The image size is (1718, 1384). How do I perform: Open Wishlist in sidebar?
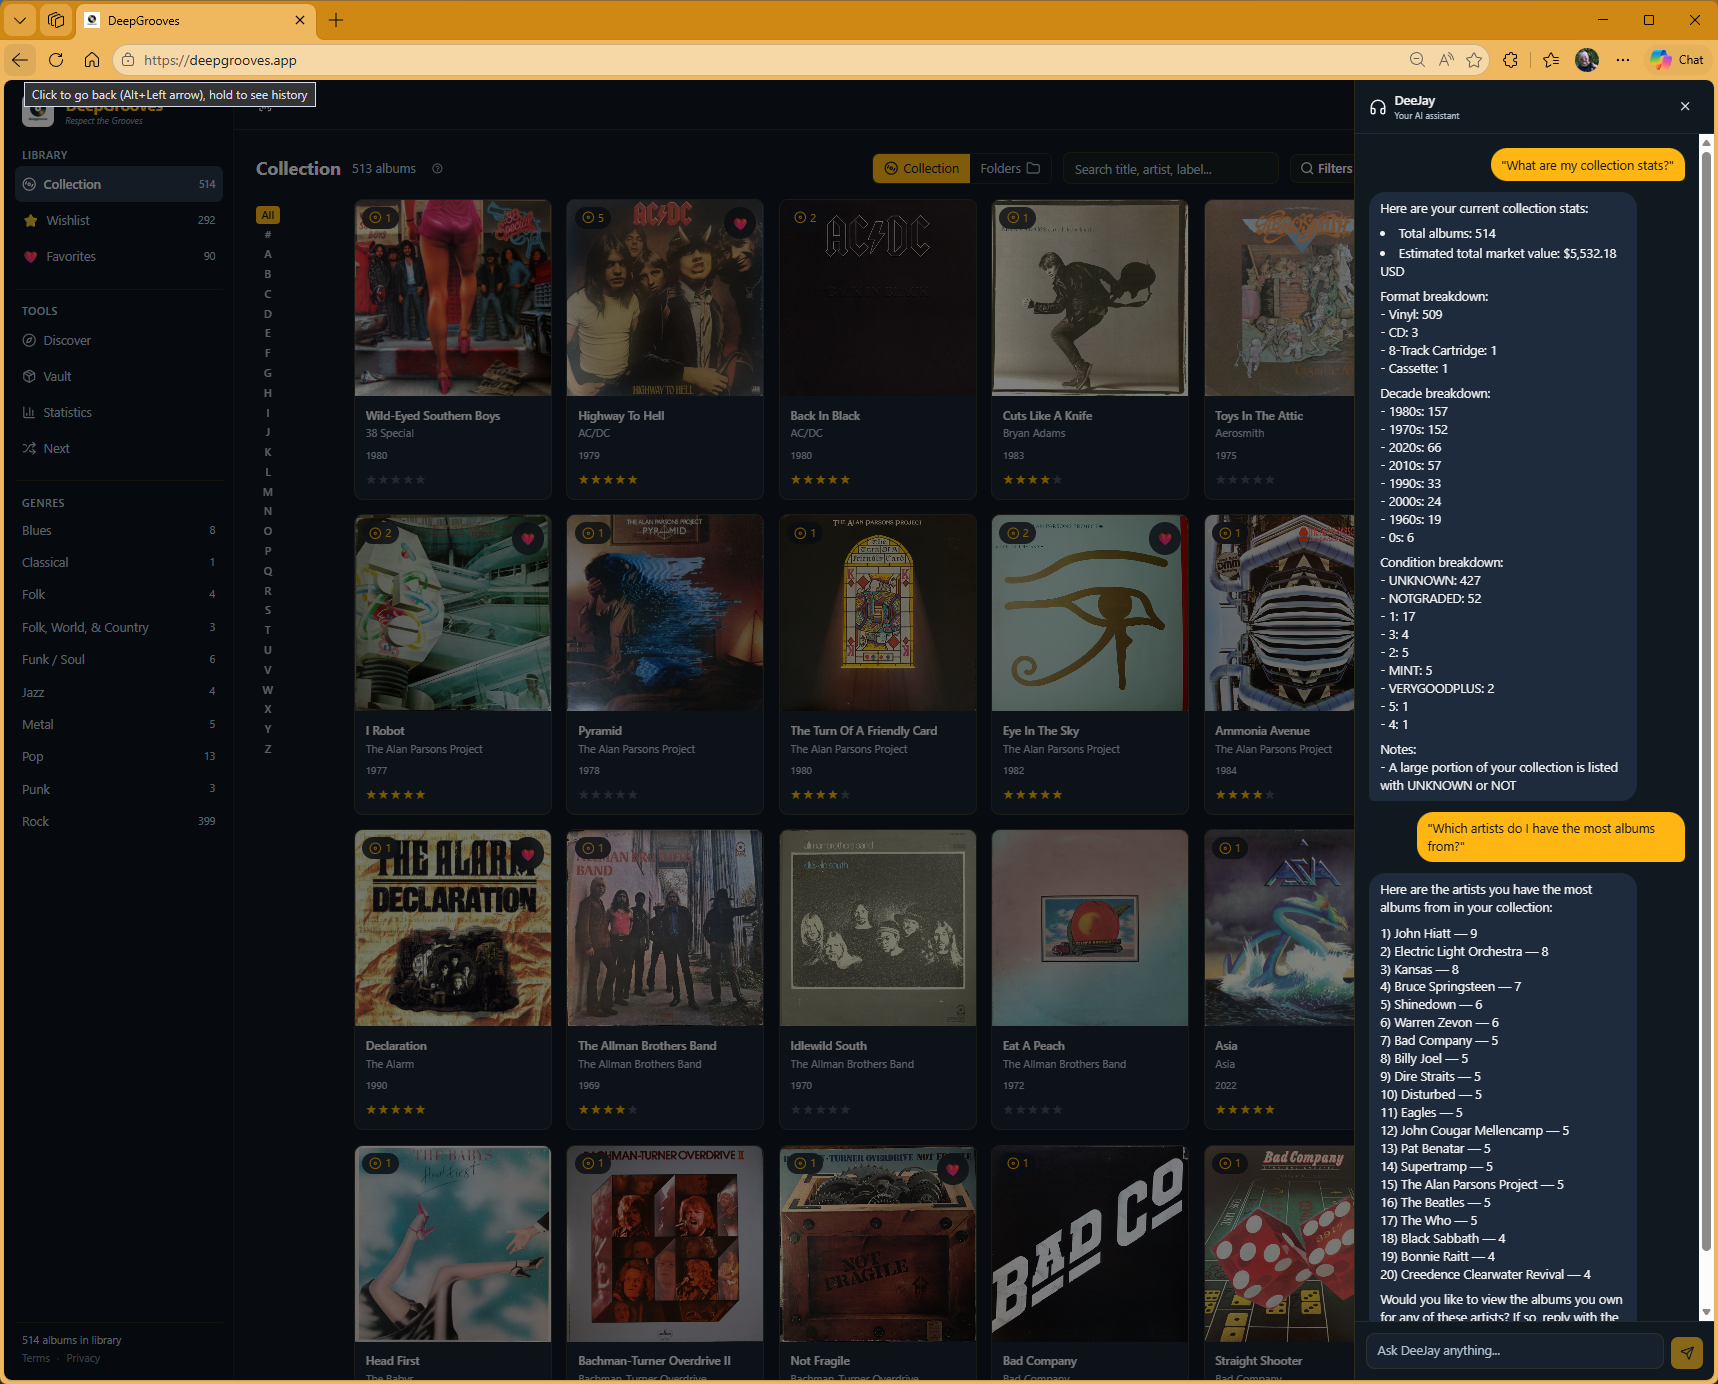[x=119, y=220]
